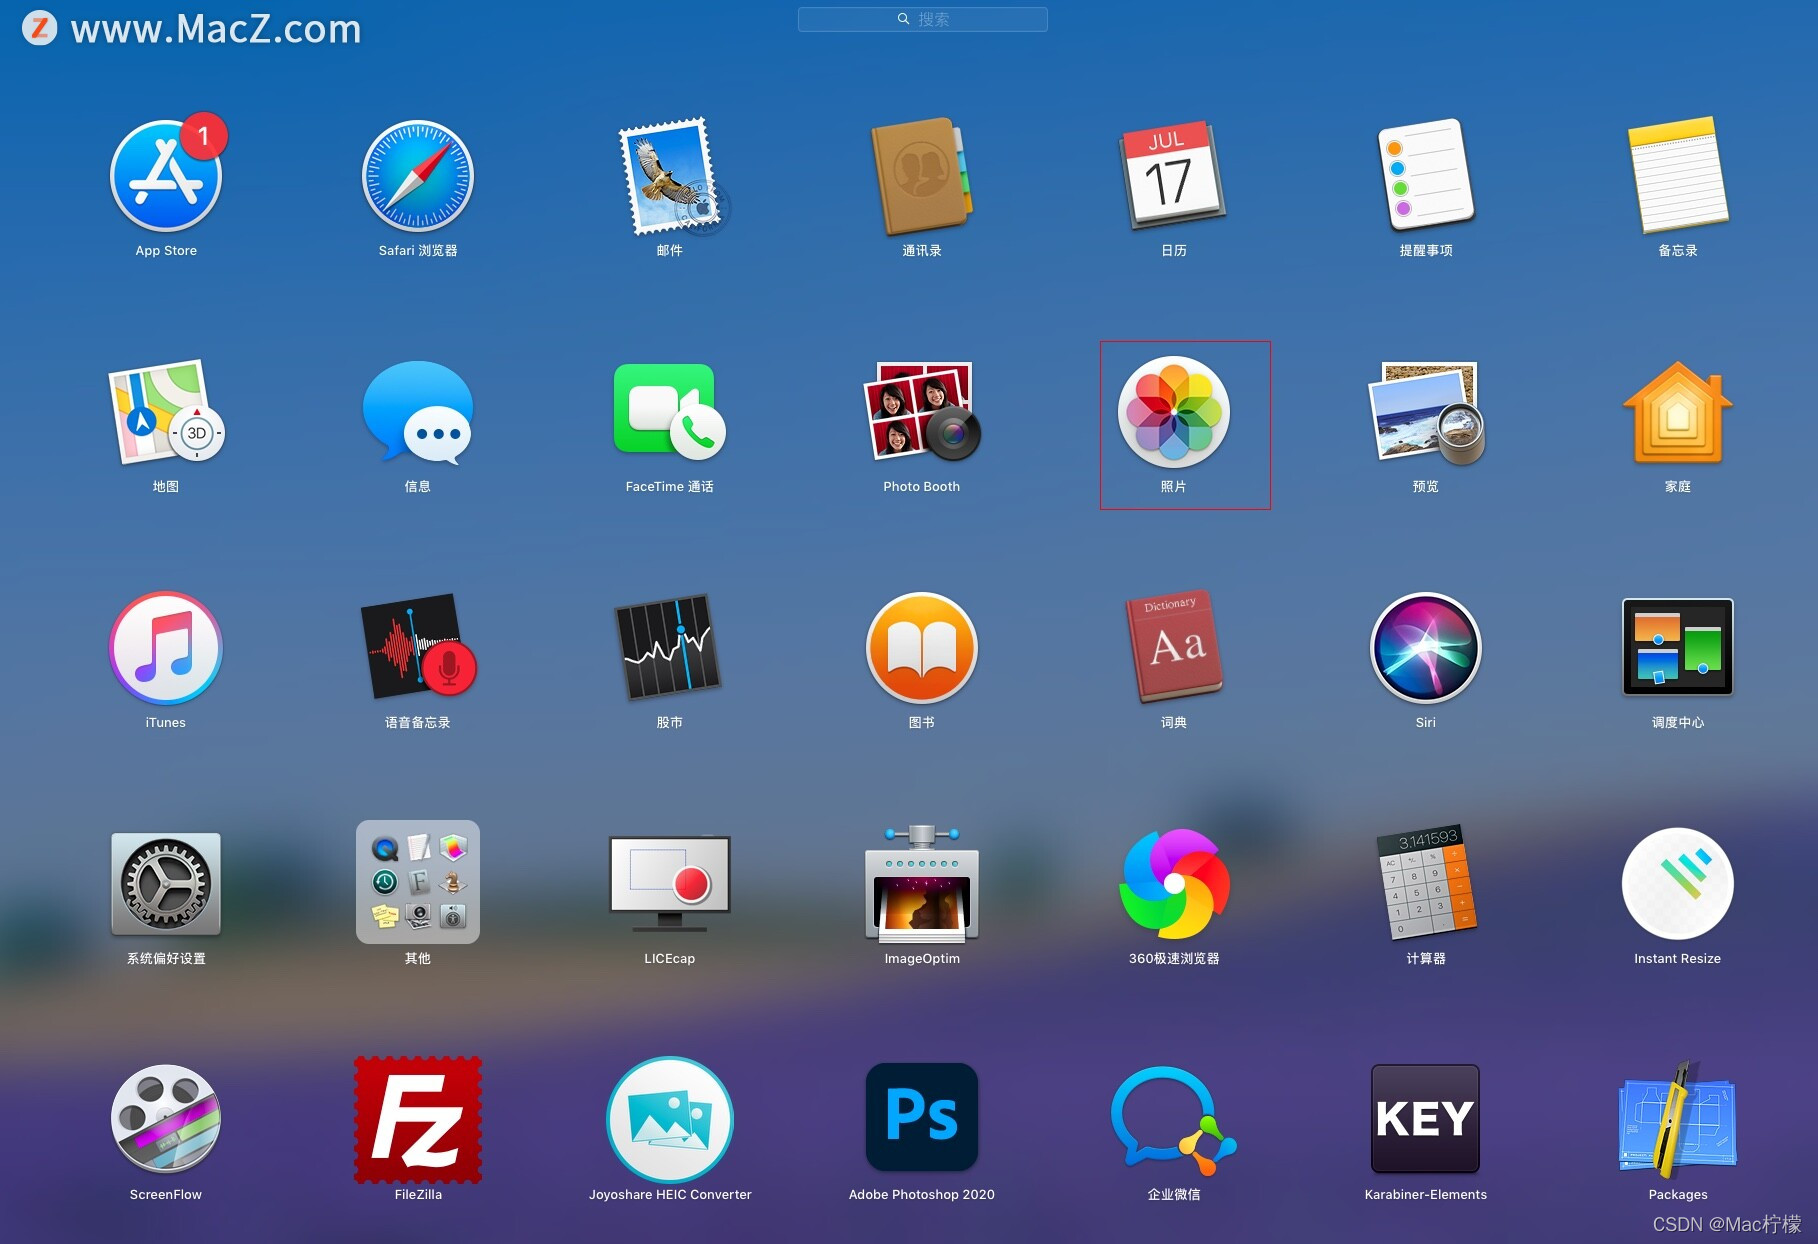This screenshot has height=1244, width=1818.
Task: Launch 信息 Messages app
Action: coord(418,412)
